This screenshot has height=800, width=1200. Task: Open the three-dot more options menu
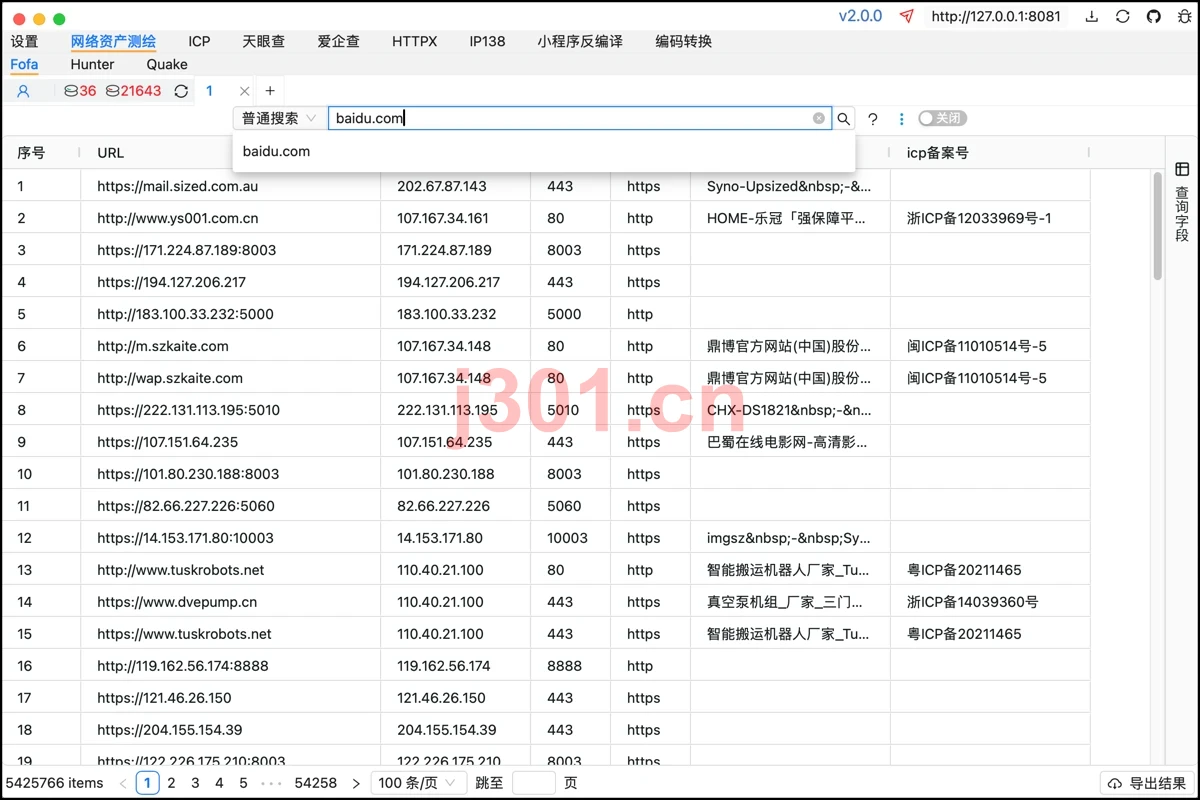(901, 119)
